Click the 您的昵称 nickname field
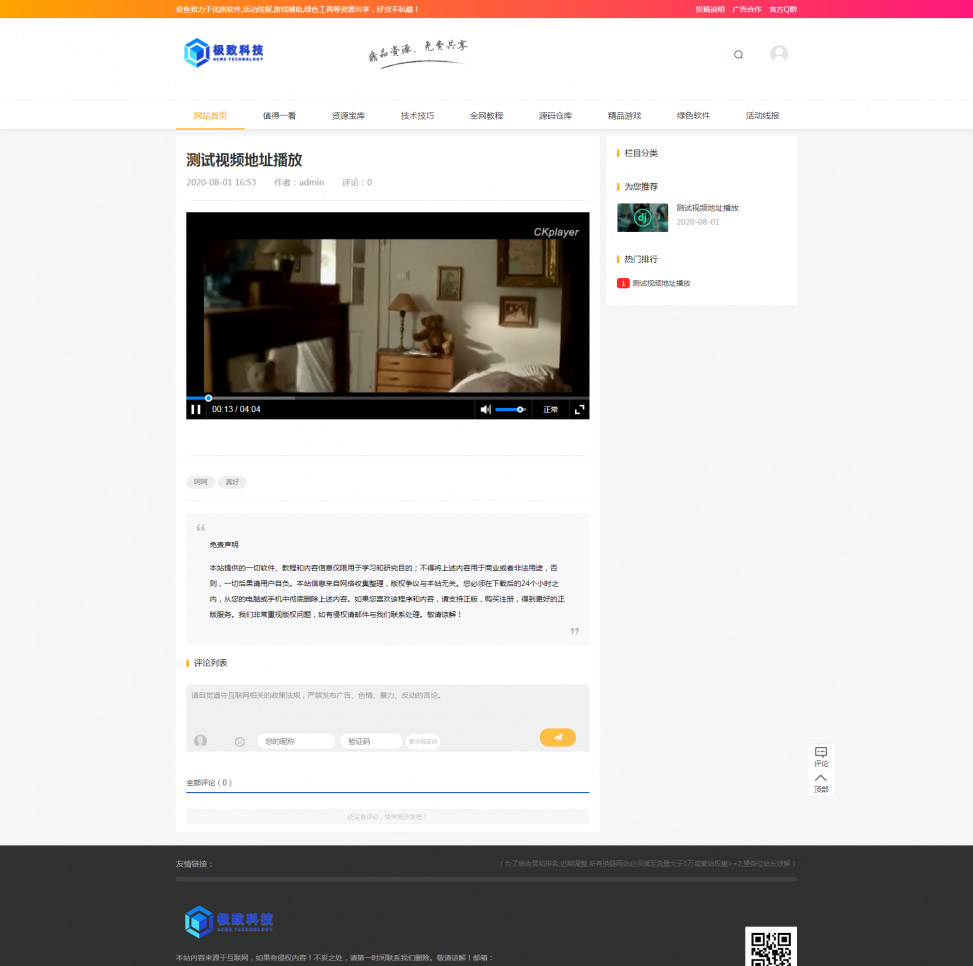Screen dimensions: 973x966 click(296, 741)
